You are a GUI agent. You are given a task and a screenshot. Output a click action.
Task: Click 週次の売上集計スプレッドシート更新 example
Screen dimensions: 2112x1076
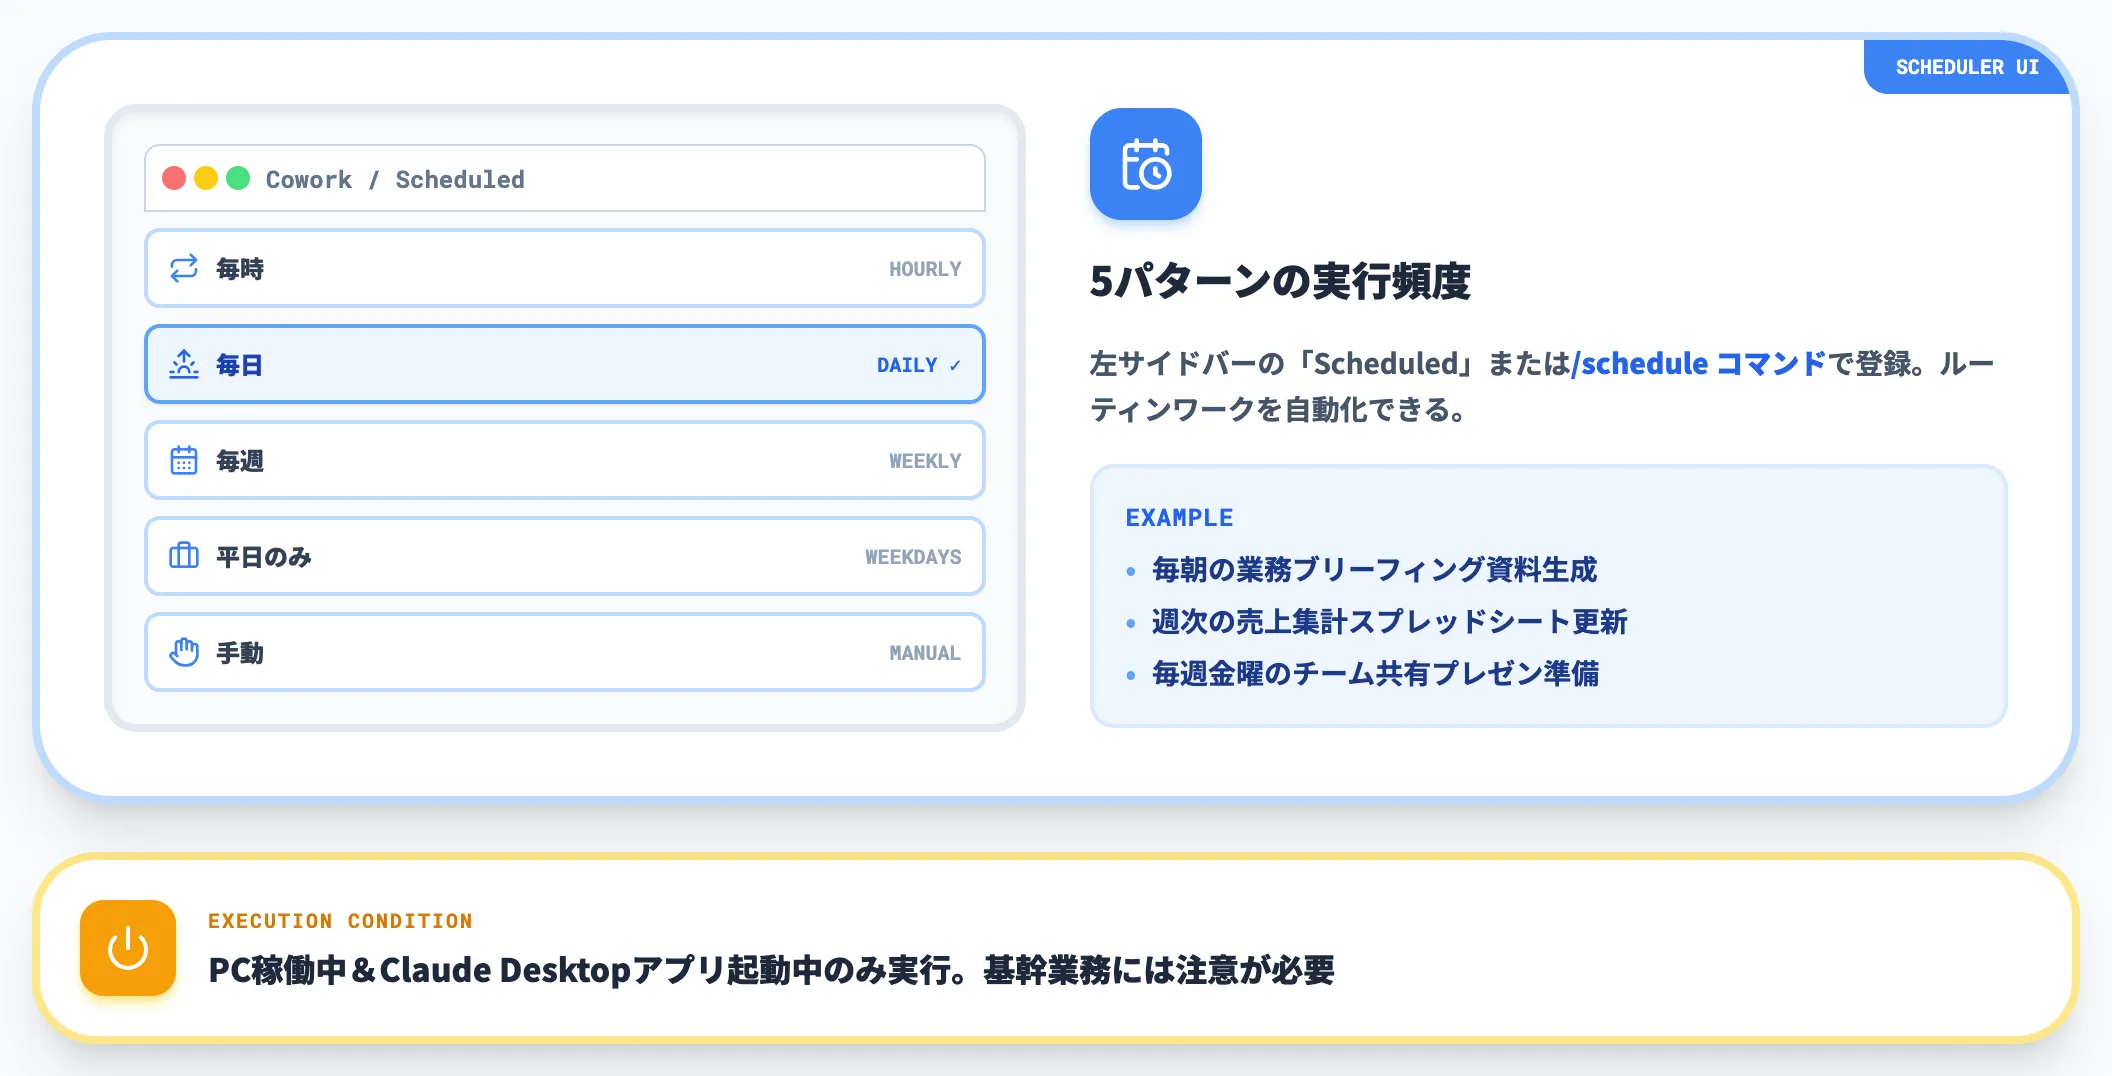[1389, 621]
